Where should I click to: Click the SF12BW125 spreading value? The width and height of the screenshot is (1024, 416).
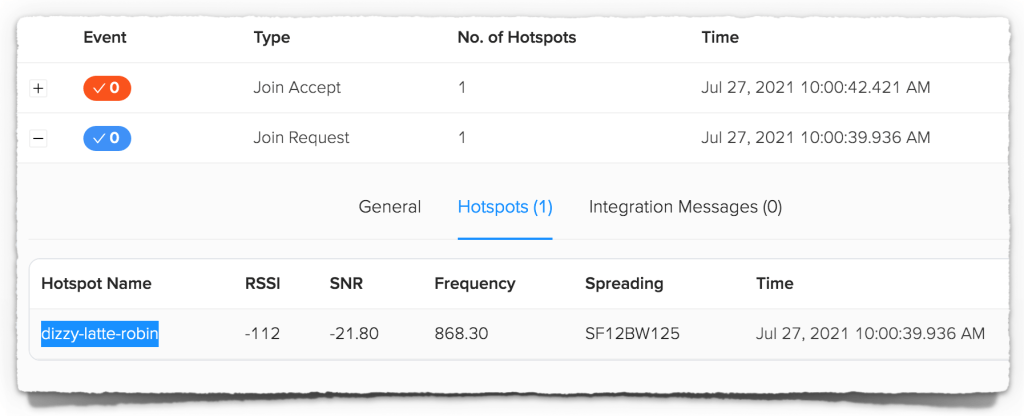pyautogui.click(x=632, y=333)
